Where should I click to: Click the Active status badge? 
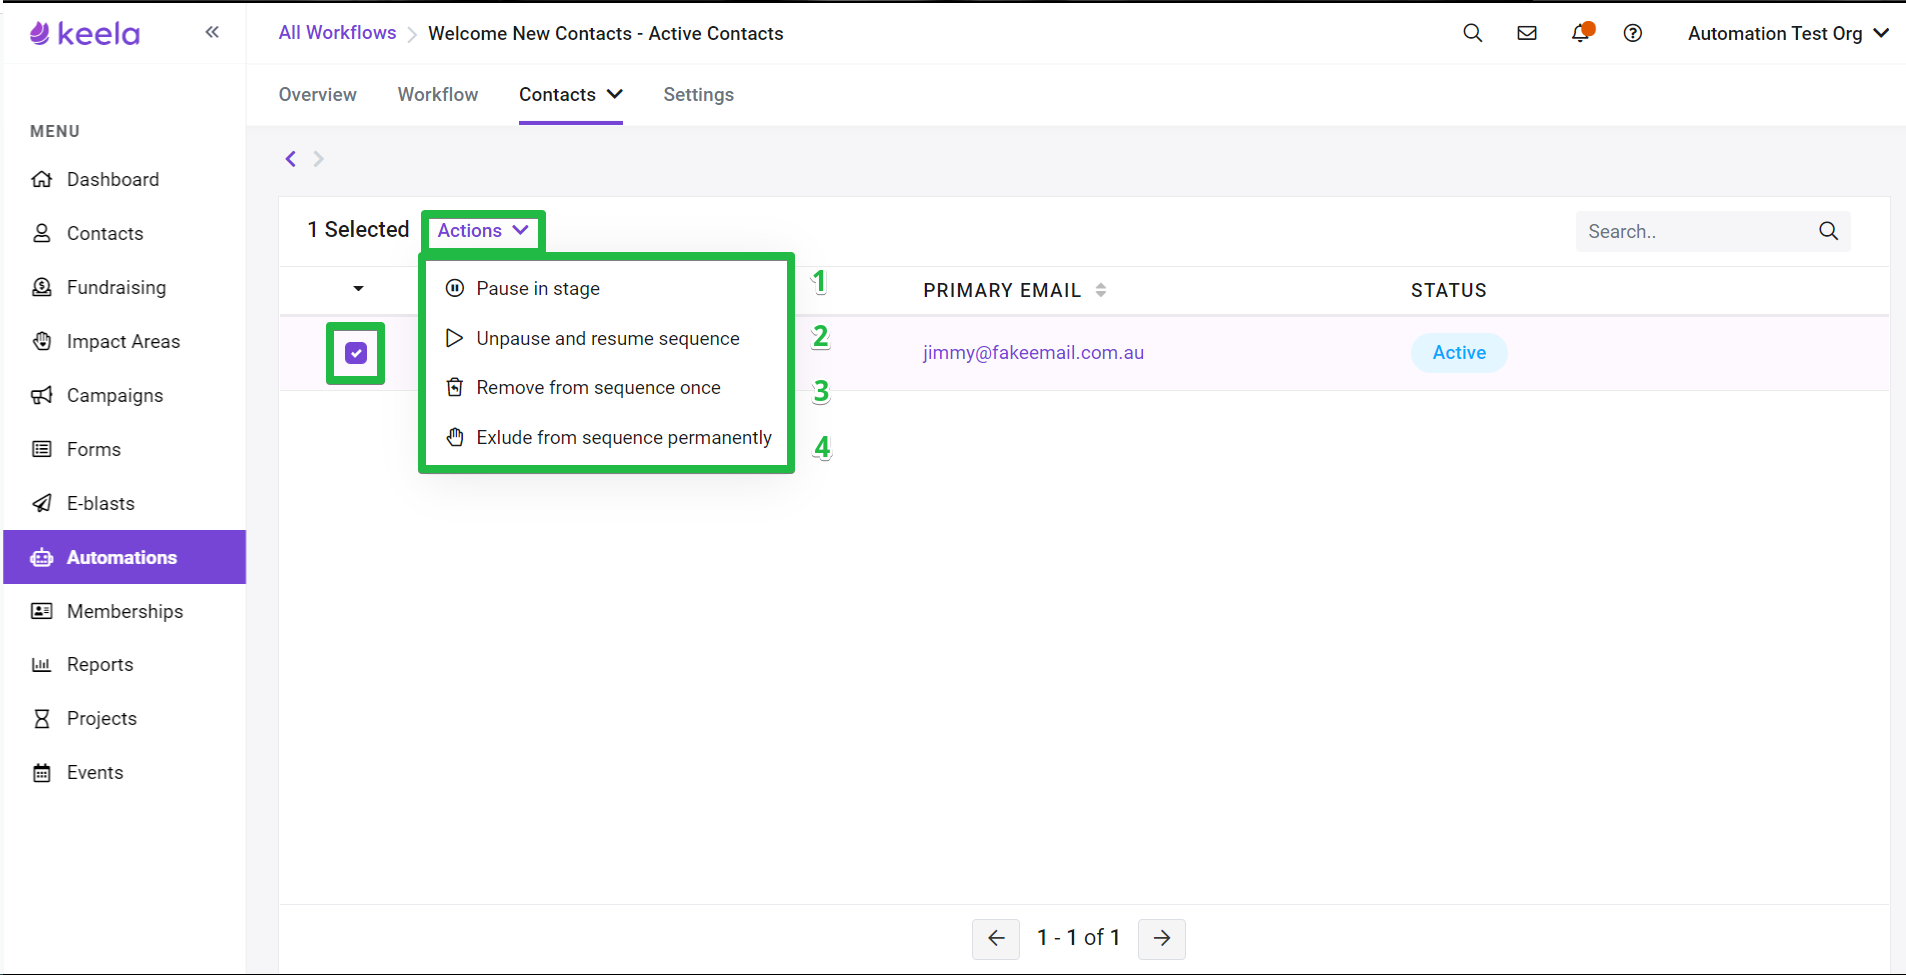pyautogui.click(x=1459, y=352)
